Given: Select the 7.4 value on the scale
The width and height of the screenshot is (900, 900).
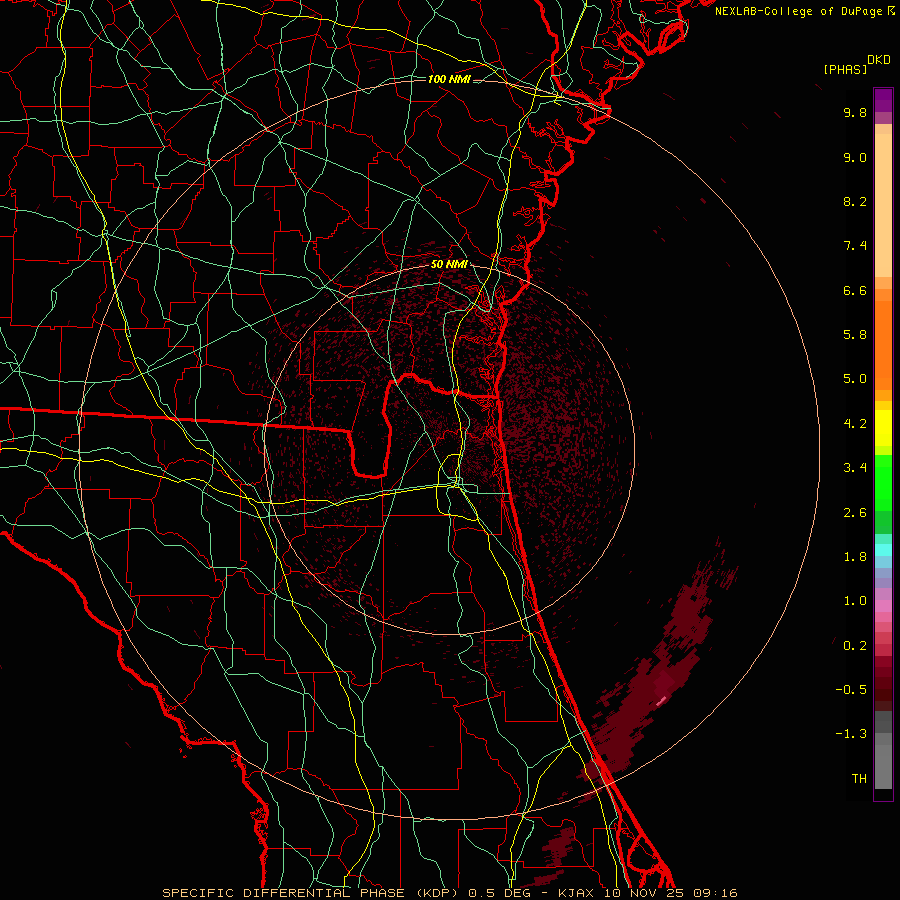Looking at the screenshot, I should point(855,246).
